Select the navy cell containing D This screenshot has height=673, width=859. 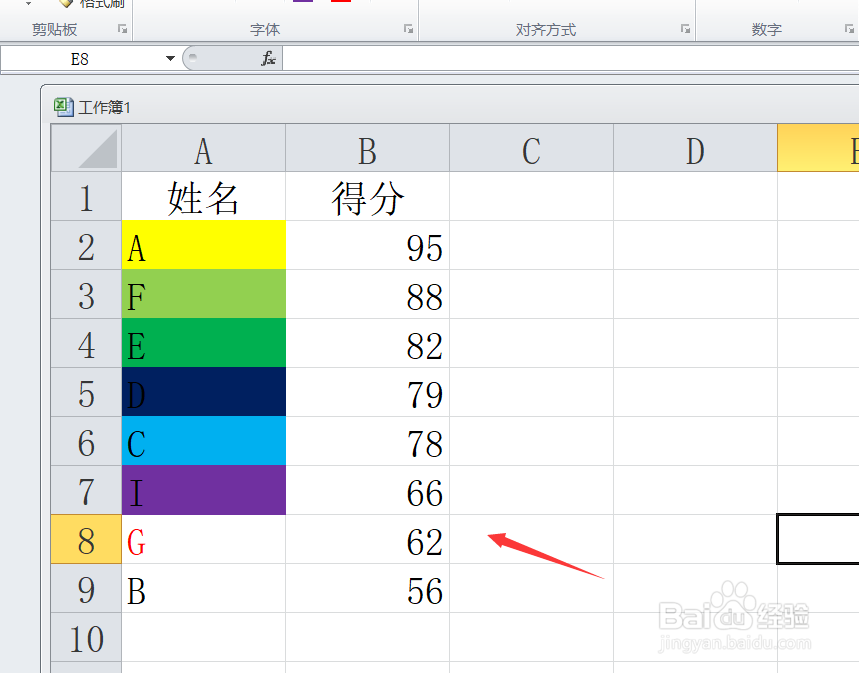click(203, 392)
